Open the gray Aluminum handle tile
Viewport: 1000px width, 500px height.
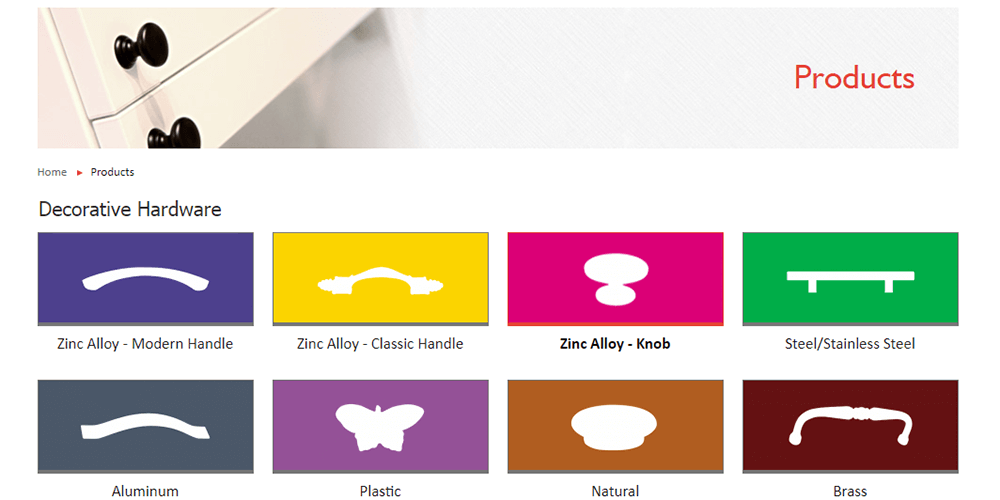tap(145, 427)
